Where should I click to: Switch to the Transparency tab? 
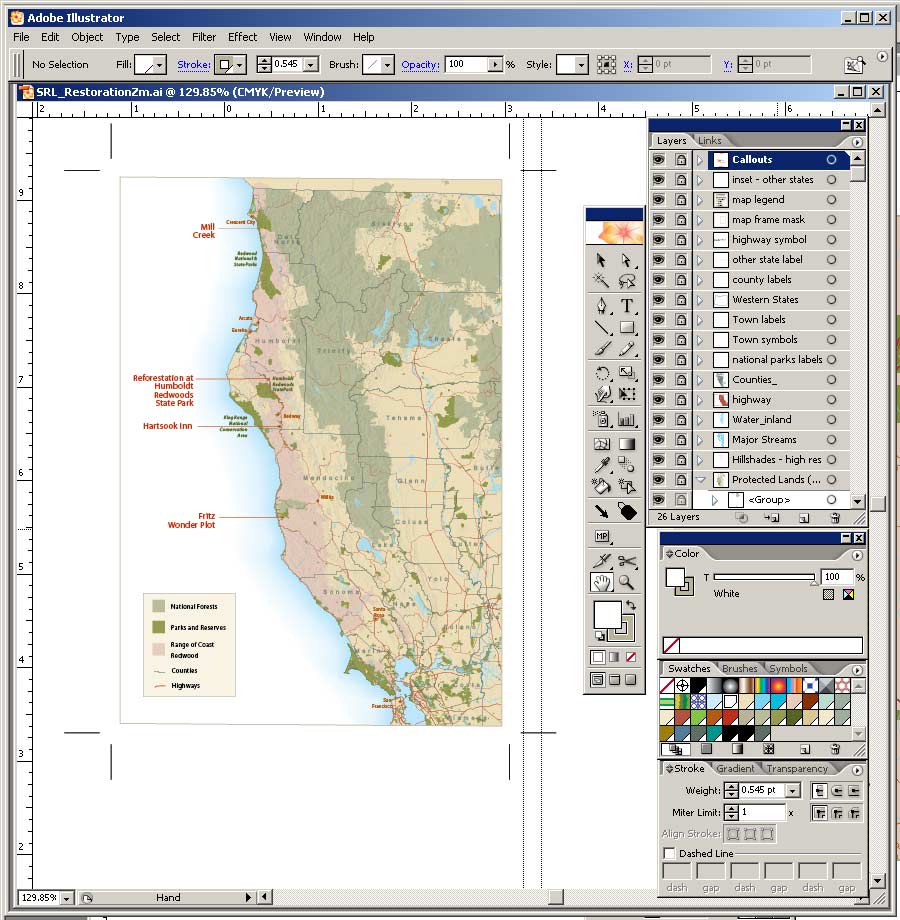click(x=797, y=768)
